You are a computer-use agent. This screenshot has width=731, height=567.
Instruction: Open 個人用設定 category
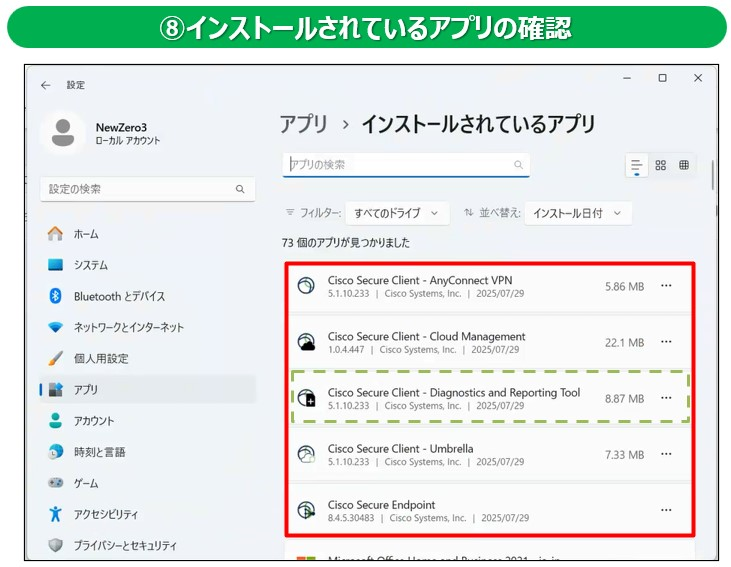(148, 358)
